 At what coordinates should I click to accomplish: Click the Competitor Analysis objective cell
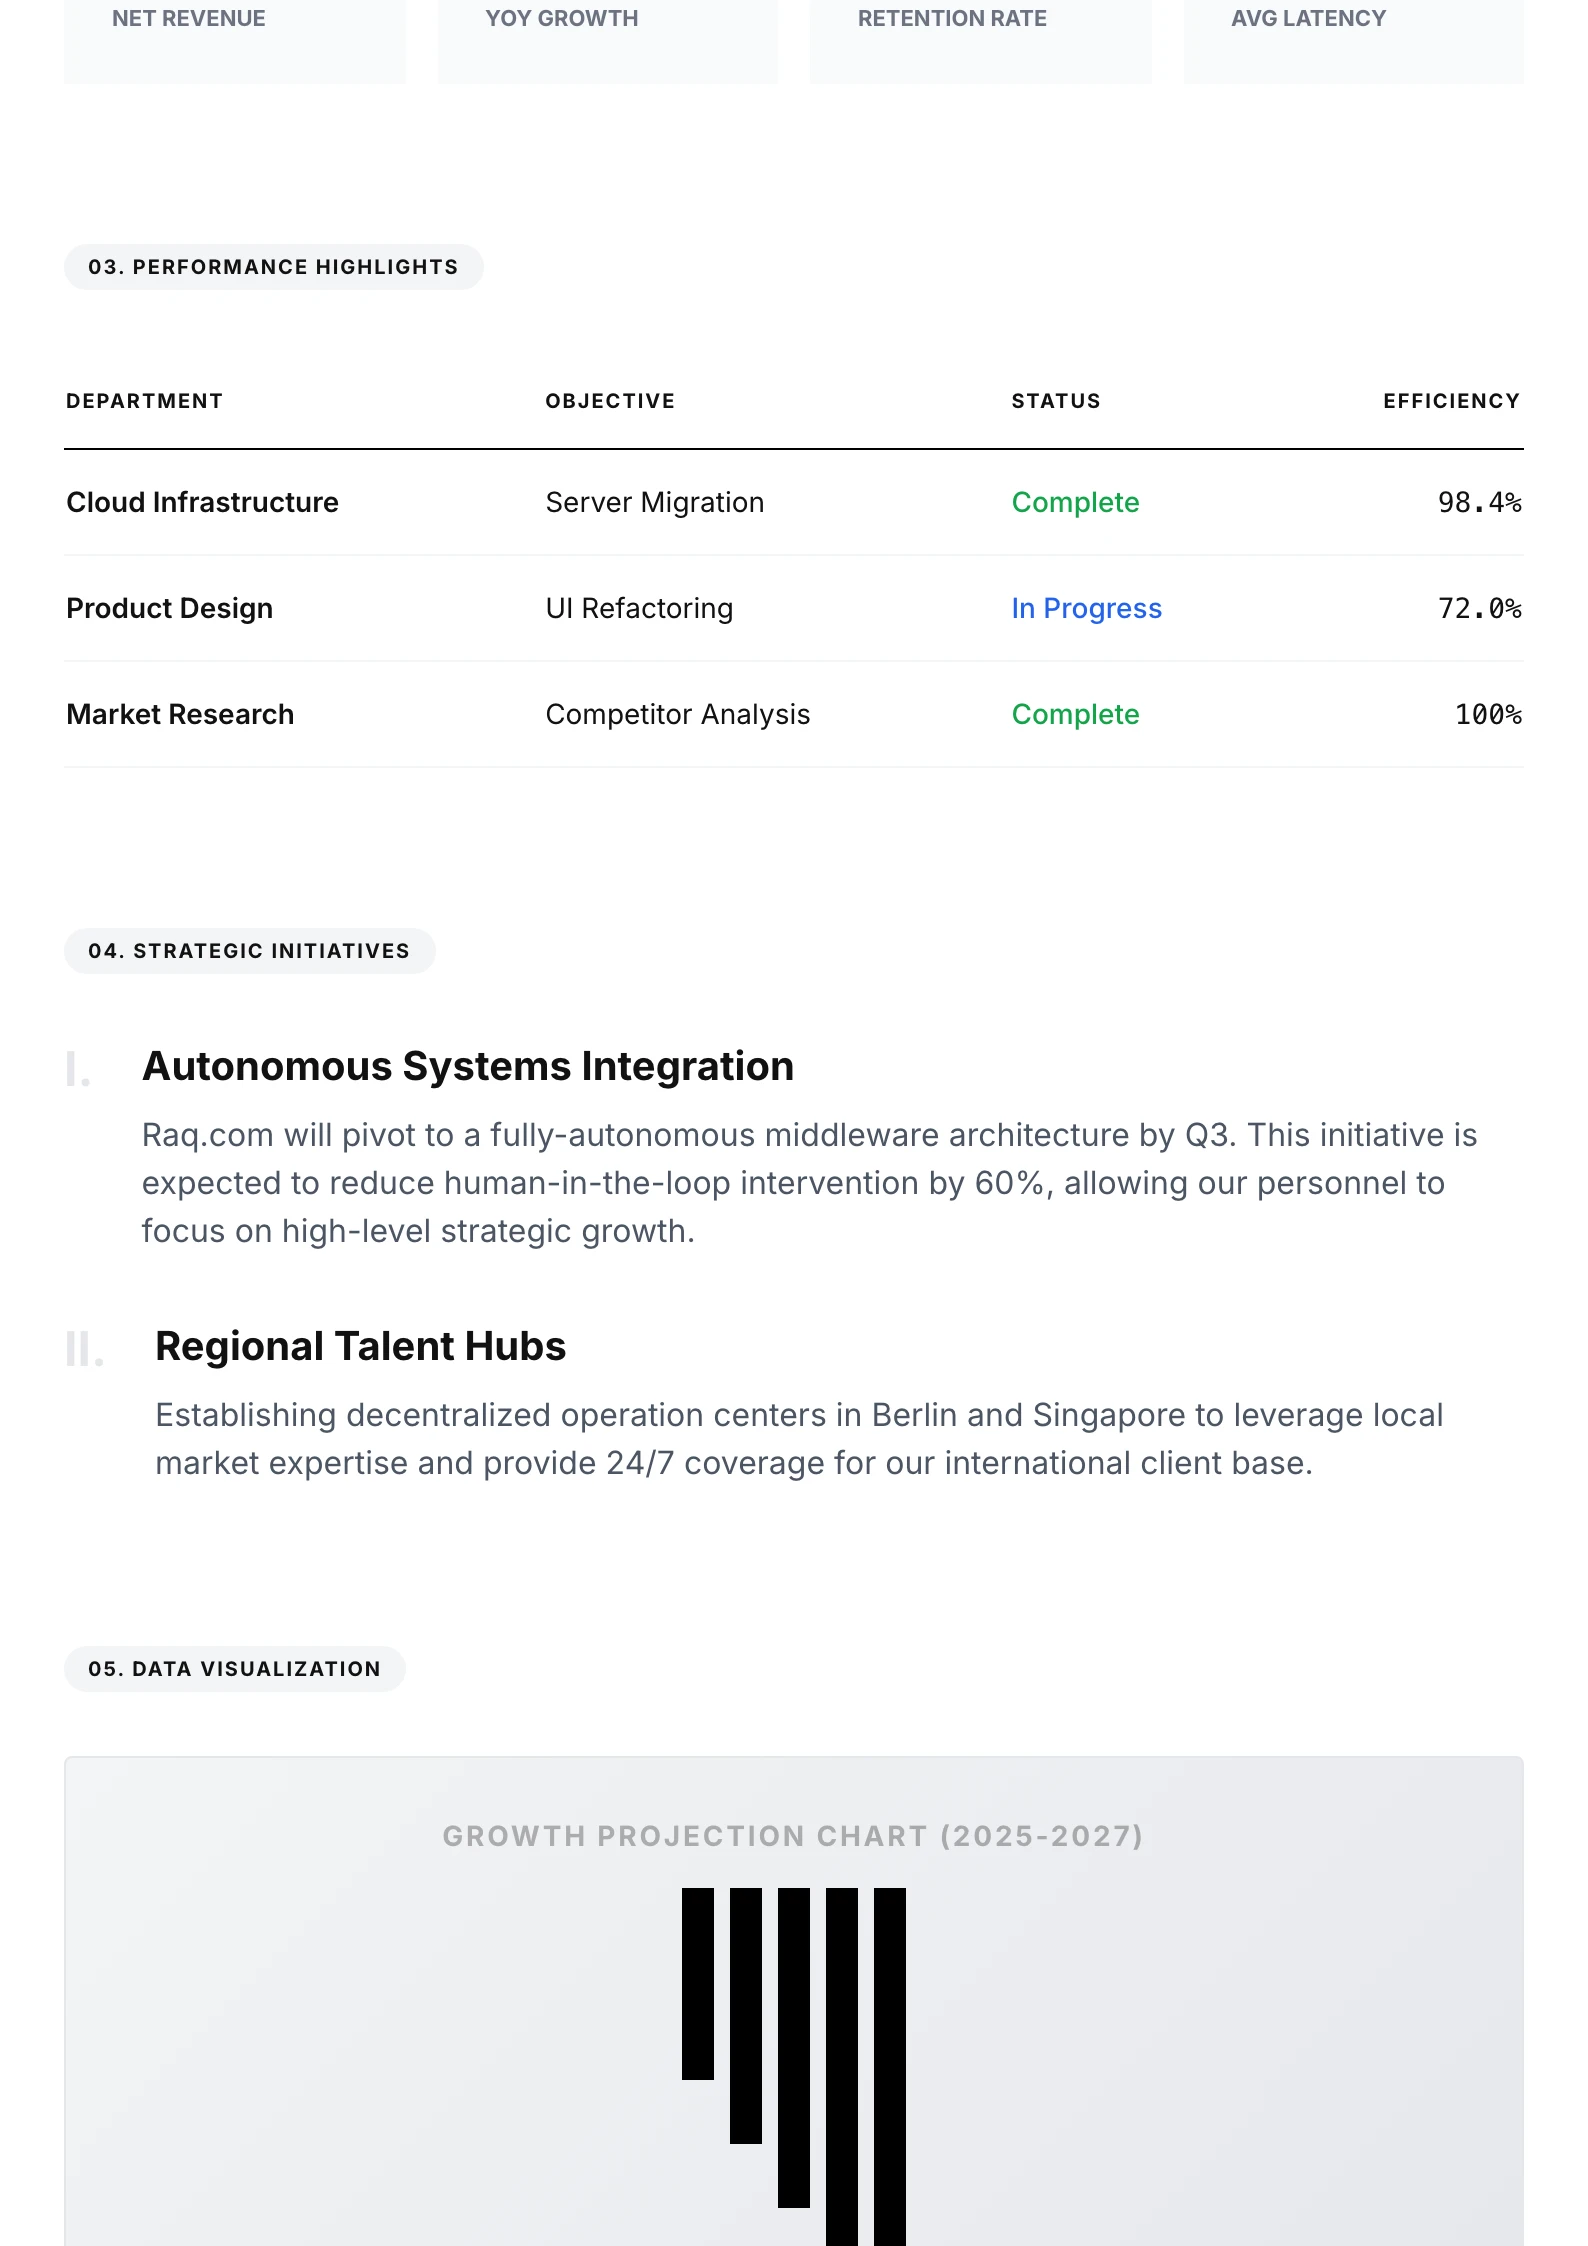[x=677, y=714]
